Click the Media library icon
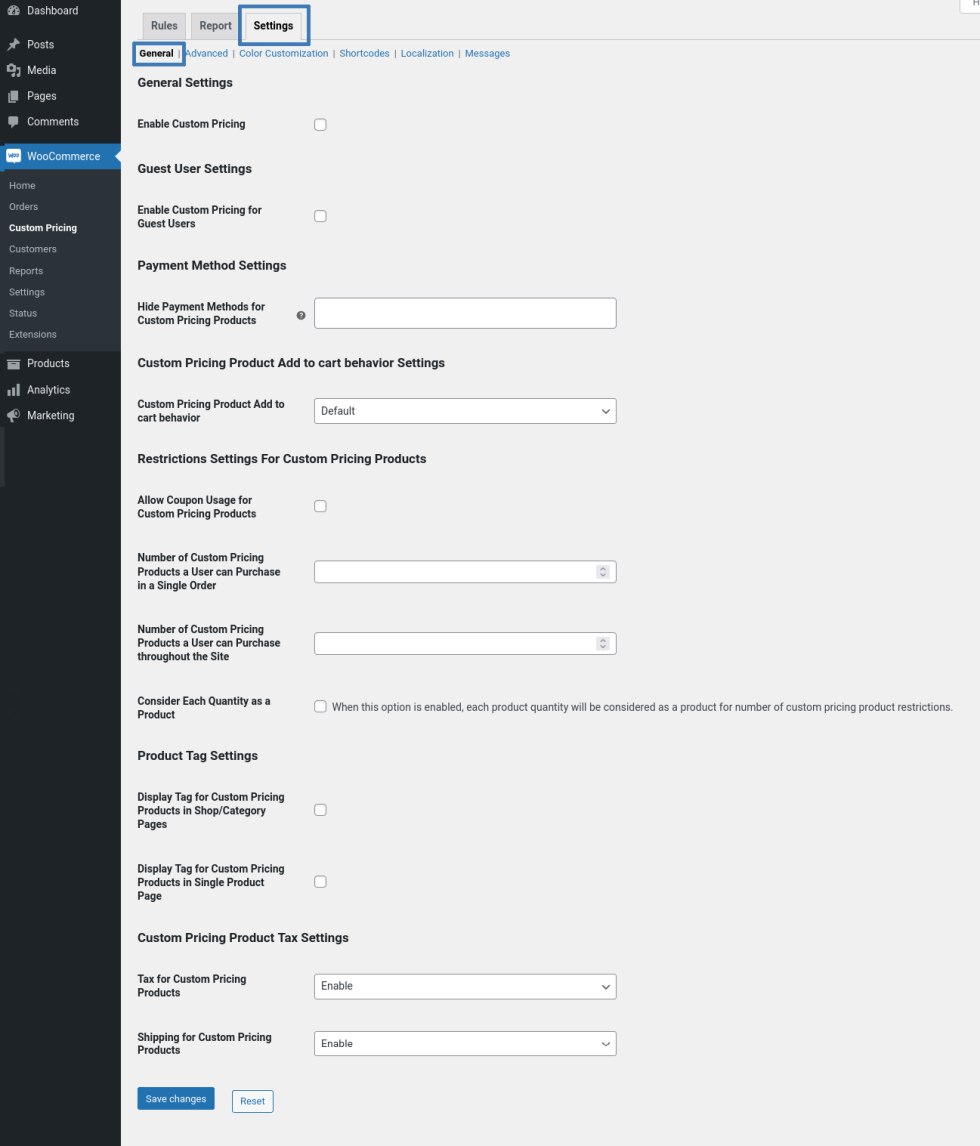The height and width of the screenshot is (1146, 980). pyautogui.click(x=13, y=70)
